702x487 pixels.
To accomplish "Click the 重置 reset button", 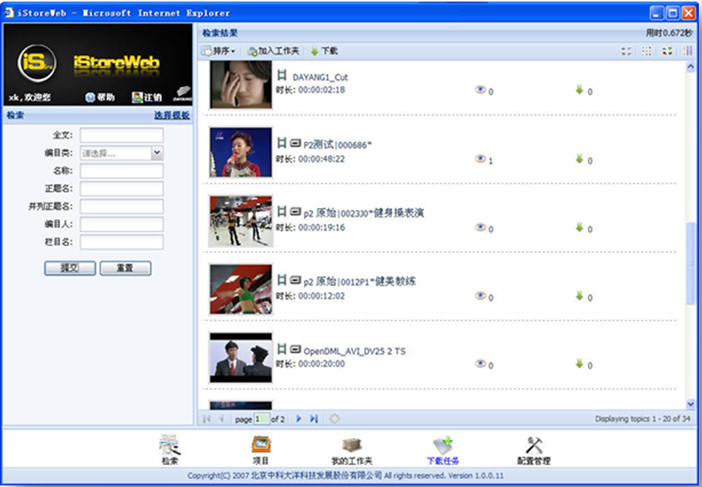I will point(125,268).
